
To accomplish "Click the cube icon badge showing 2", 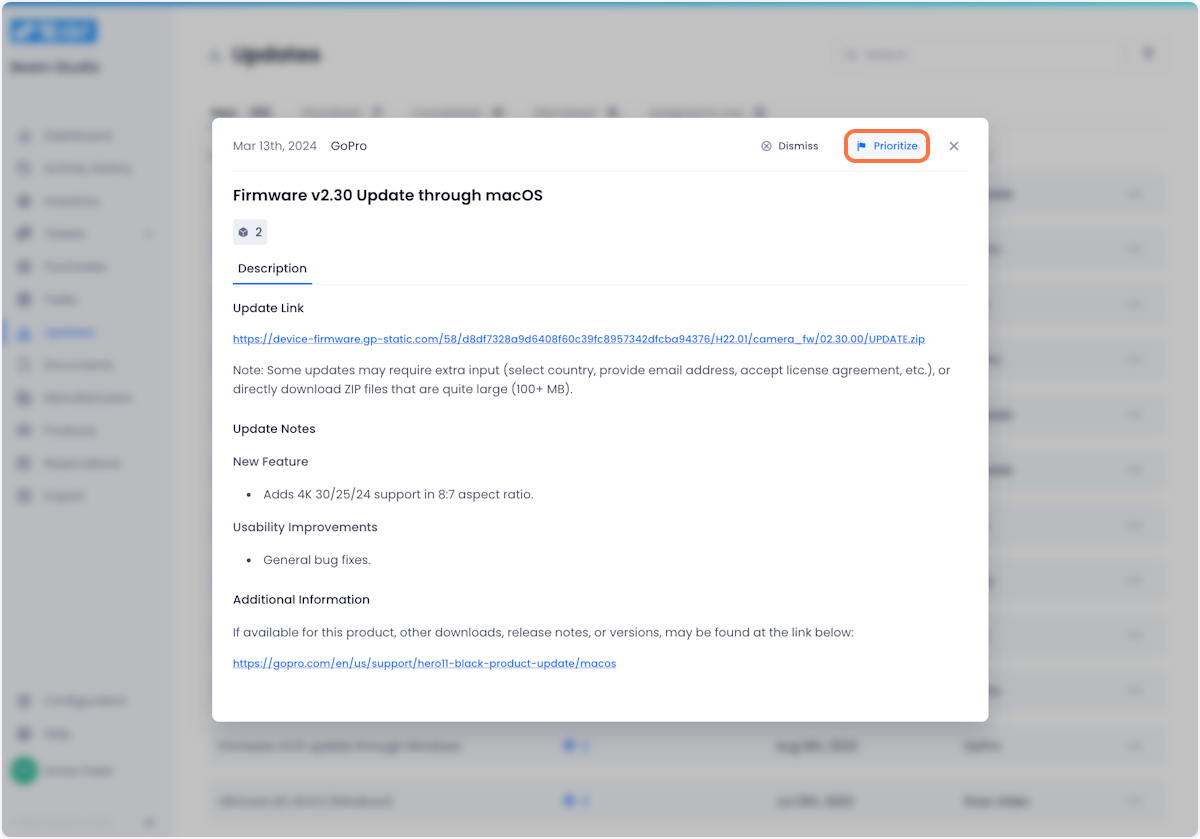I will (x=250, y=232).
